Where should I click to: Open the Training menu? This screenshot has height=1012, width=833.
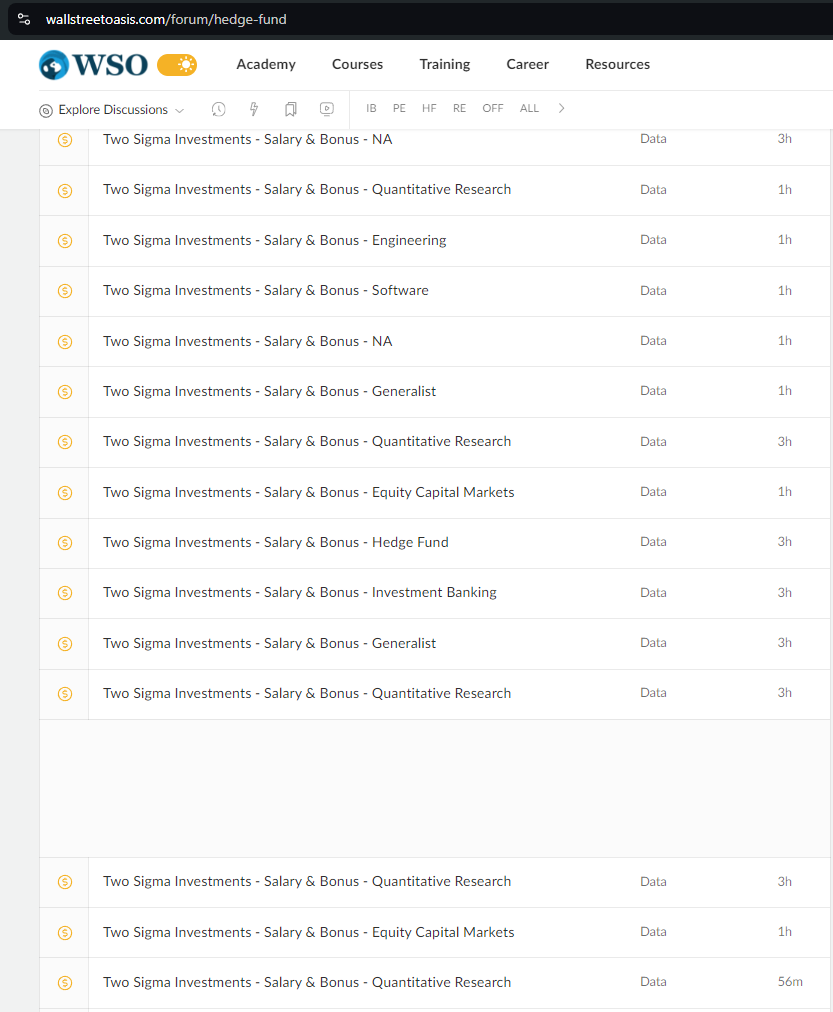point(445,65)
